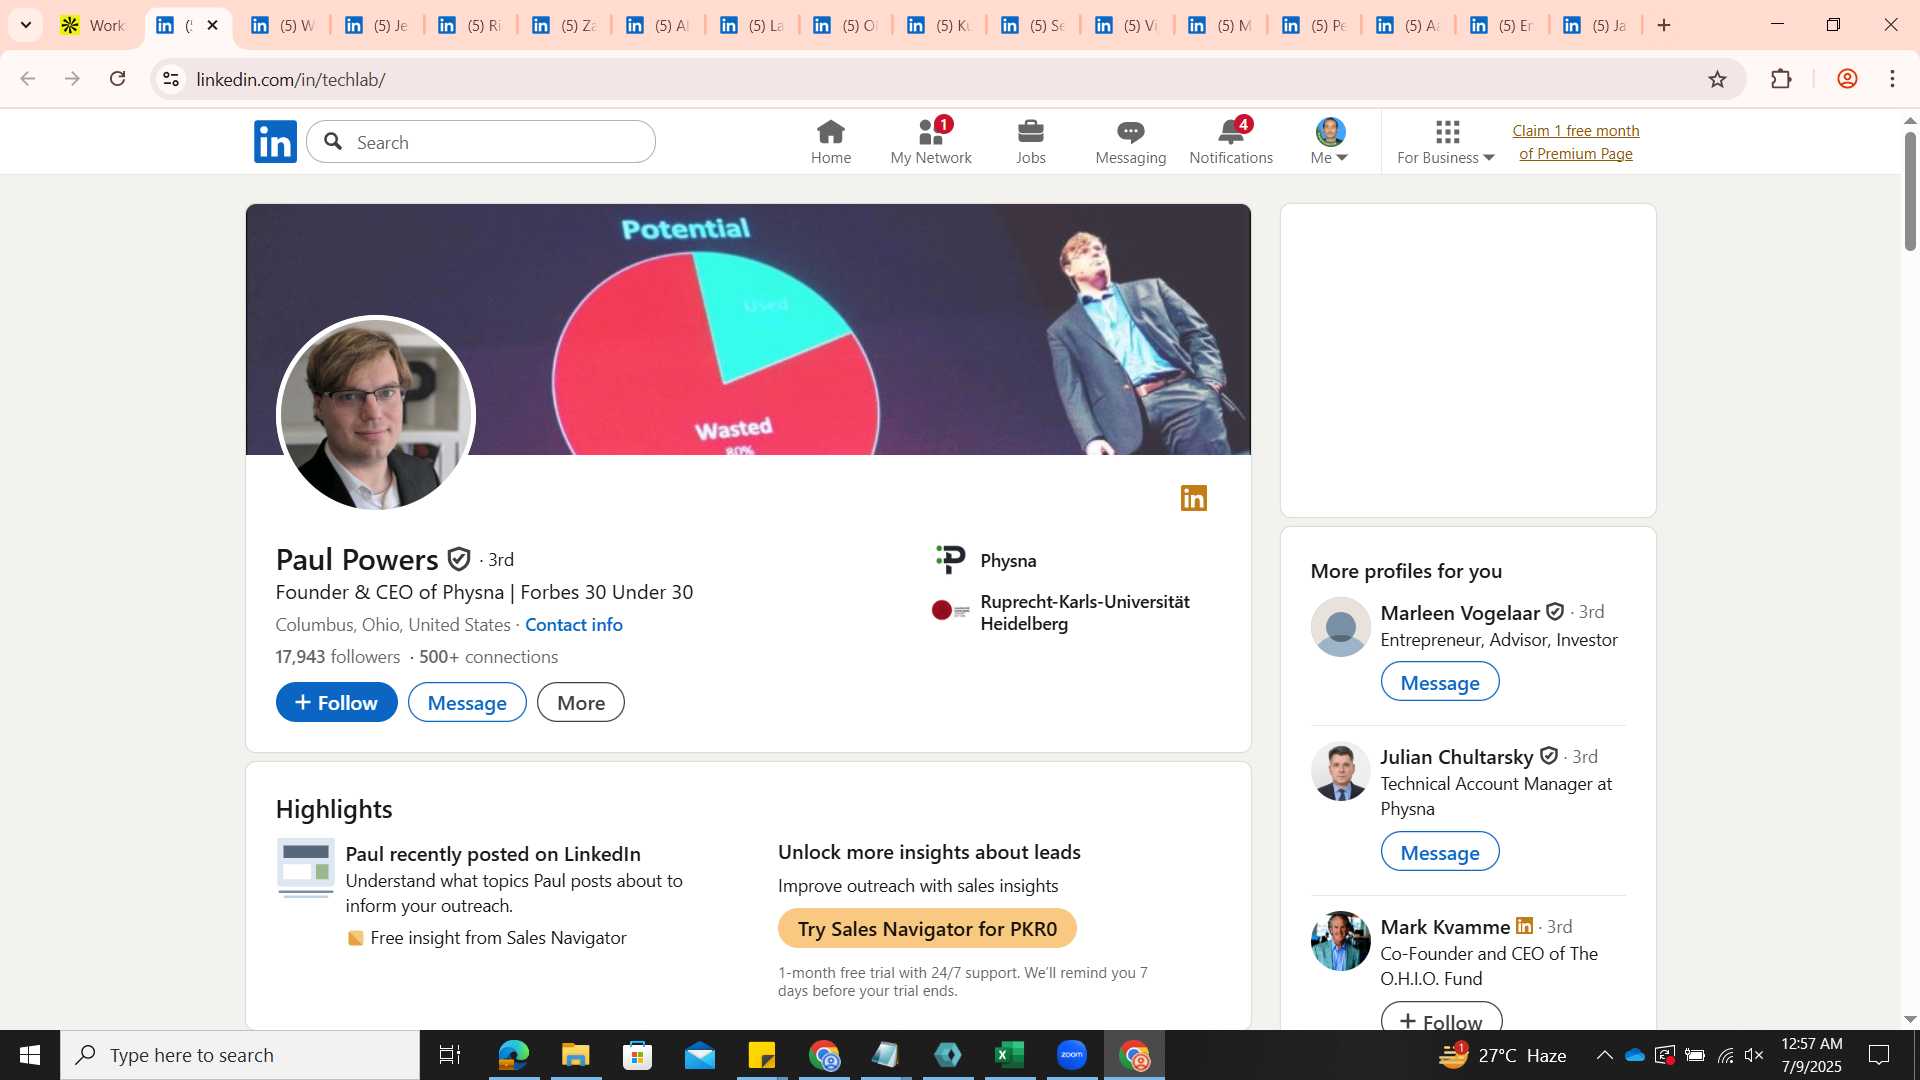Viewport: 1920px width, 1080px height.
Task: Open the Mail app from taskbar
Action: click(x=700, y=1055)
